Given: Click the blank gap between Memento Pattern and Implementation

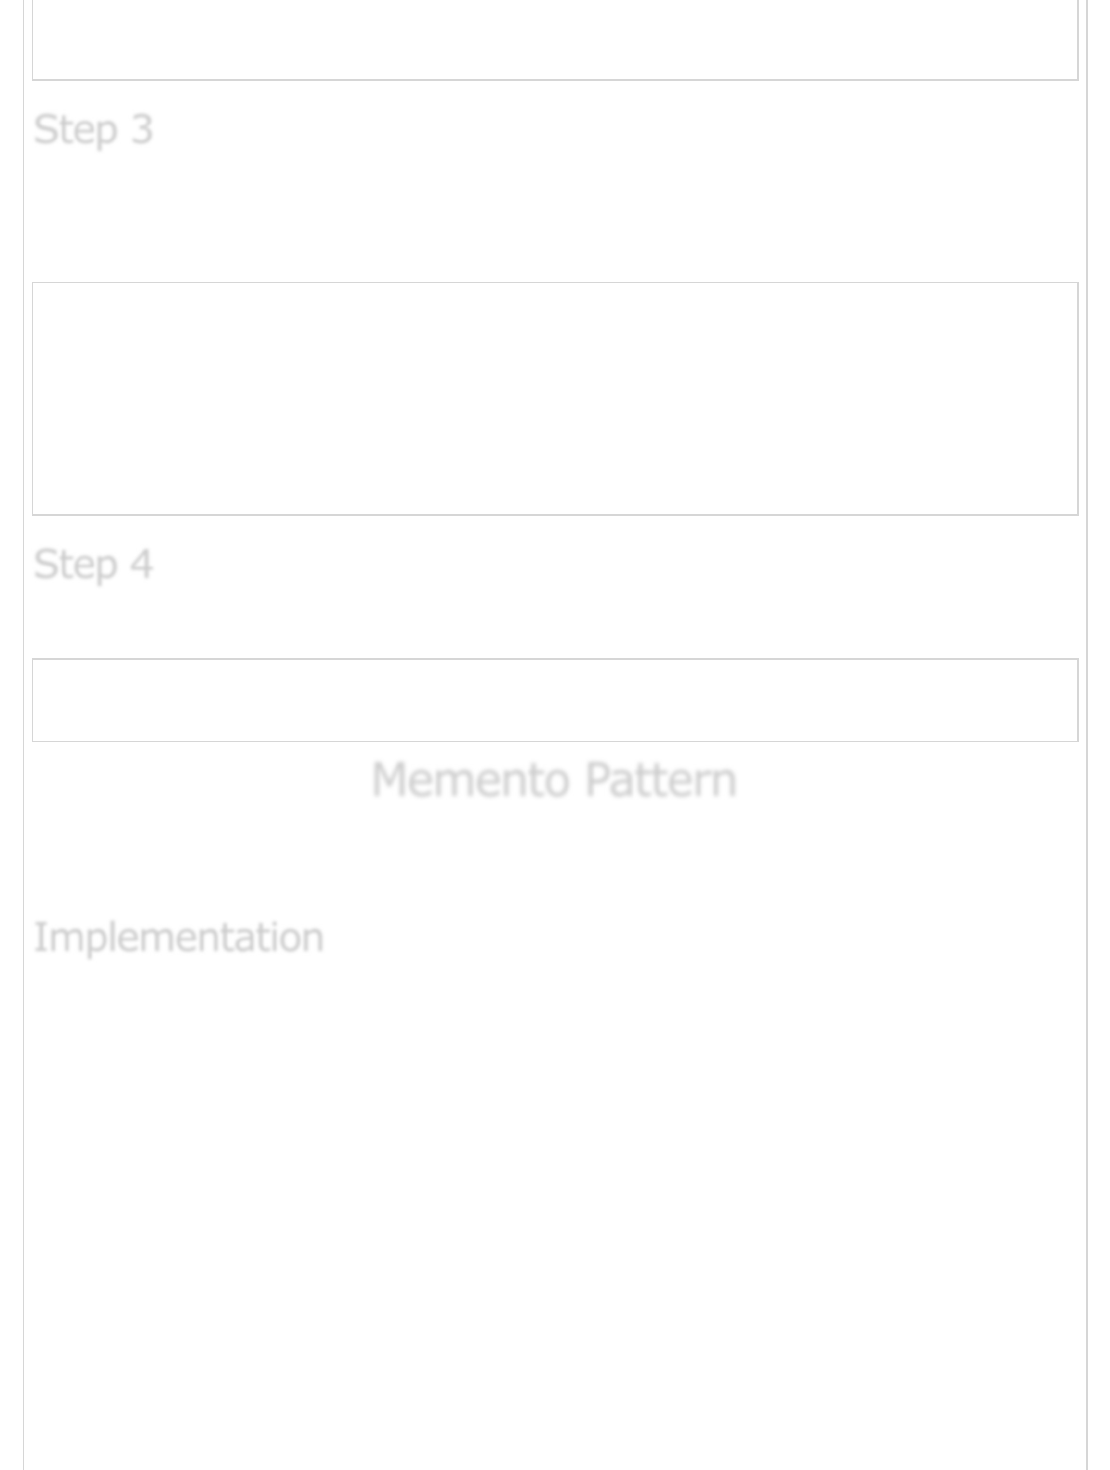Looking at the screenshot, I should [555, 860].
